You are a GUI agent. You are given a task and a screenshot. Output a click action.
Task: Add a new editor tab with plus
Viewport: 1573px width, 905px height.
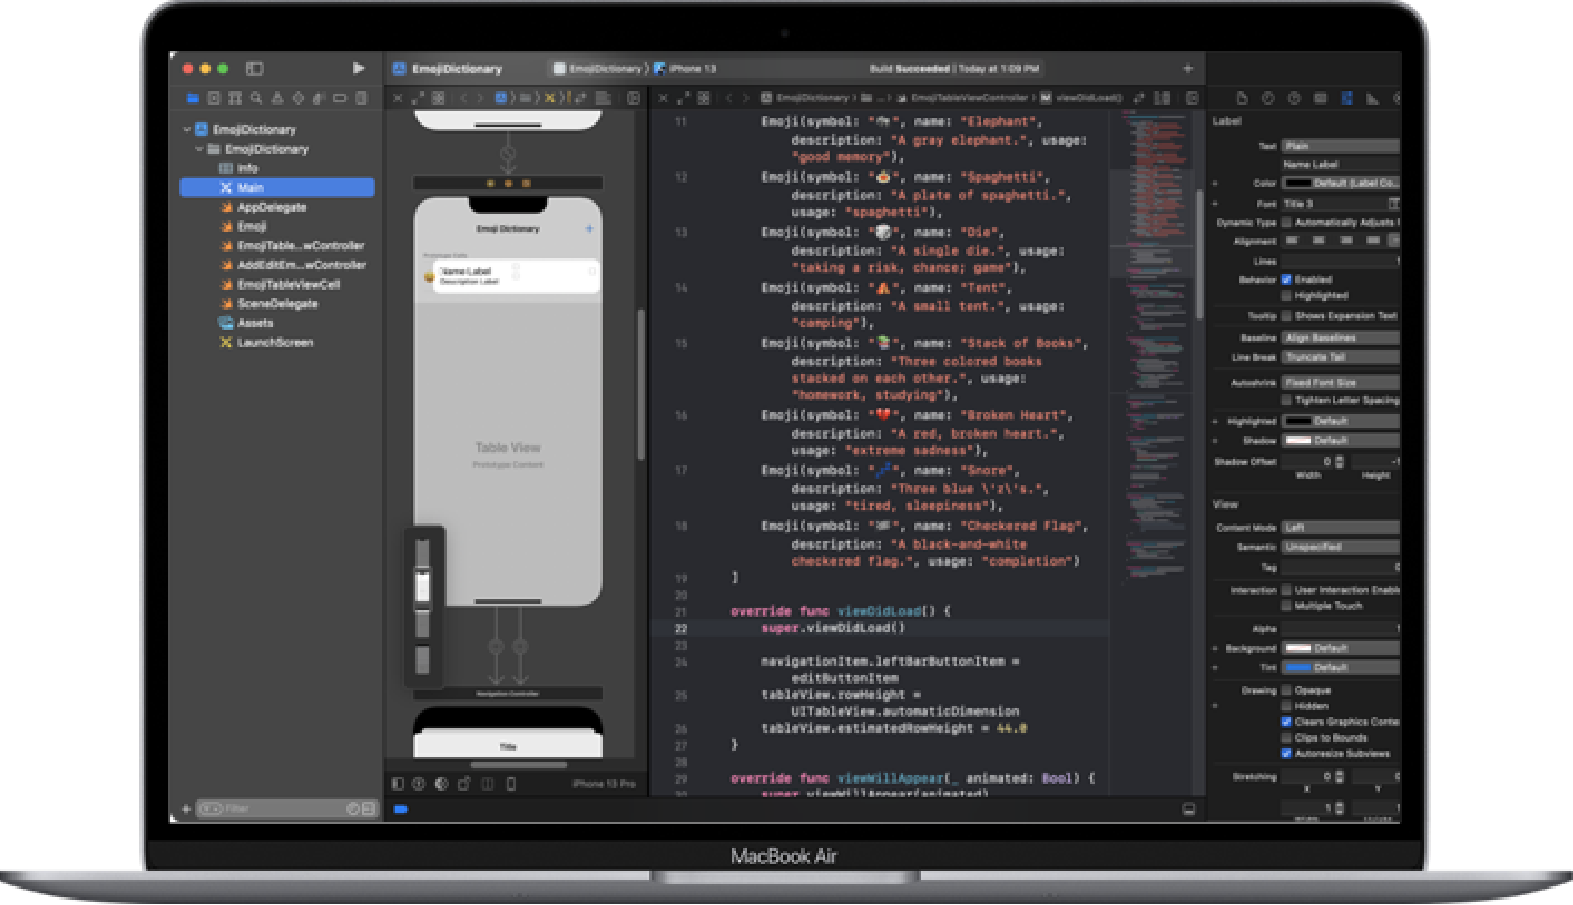coord(1188,69)
